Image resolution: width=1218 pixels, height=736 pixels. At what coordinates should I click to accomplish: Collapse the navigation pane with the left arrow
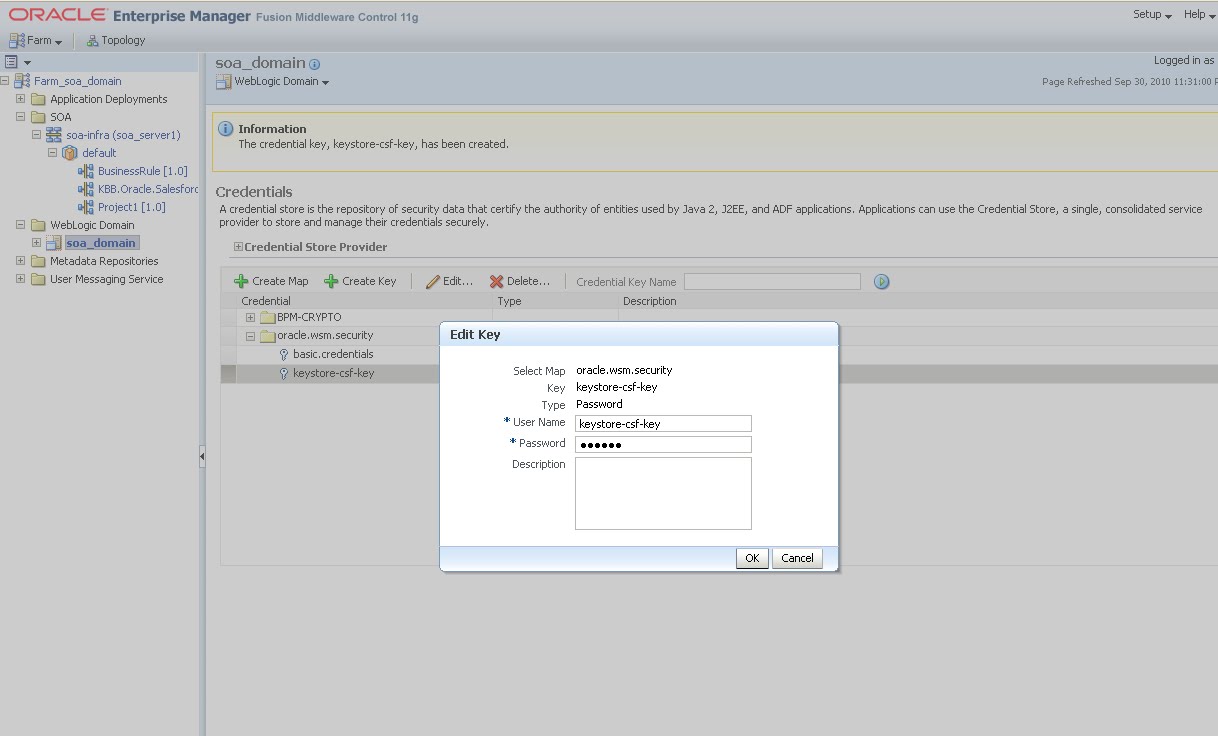pos(203,455)
